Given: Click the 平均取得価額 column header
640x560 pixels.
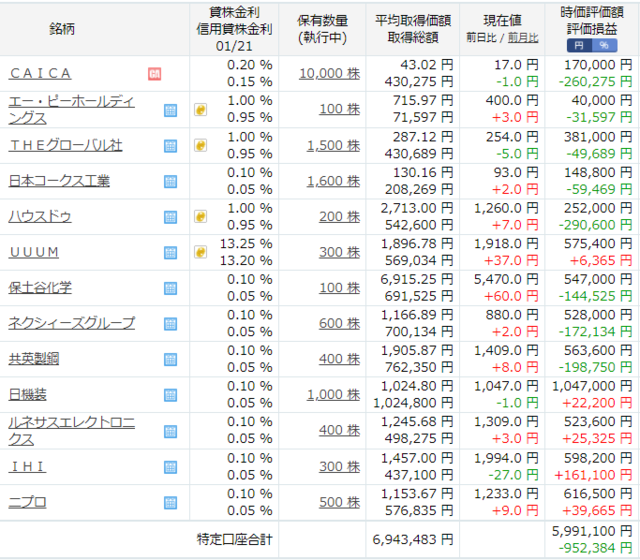Looking at the screenshot, I should [x=413, y=21].
